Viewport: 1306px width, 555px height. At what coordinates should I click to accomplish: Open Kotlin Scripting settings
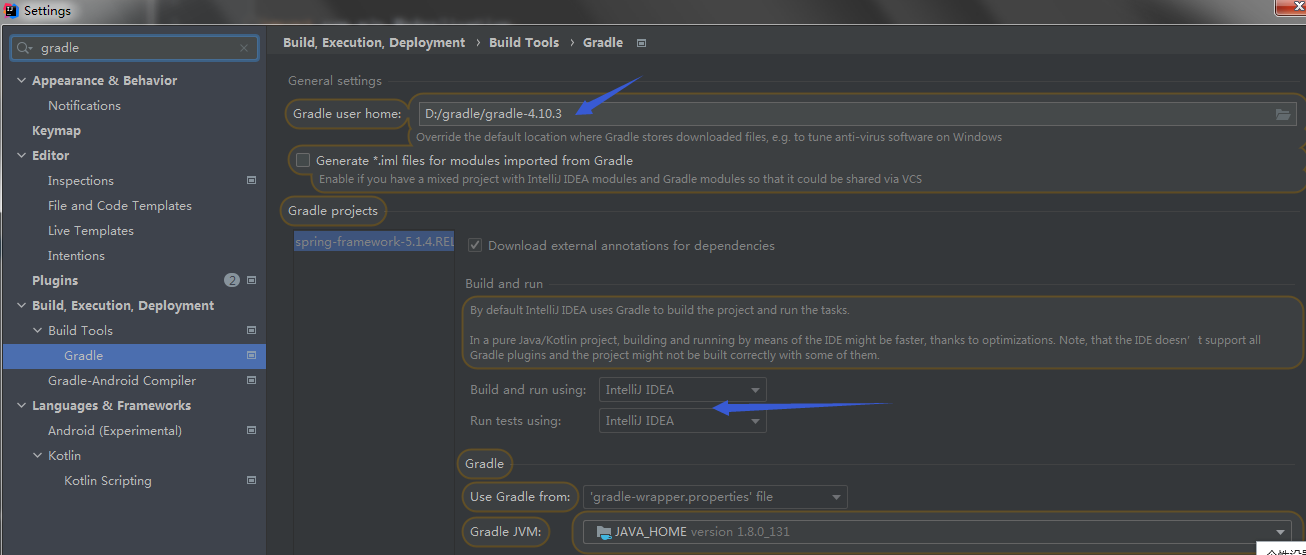108,480
